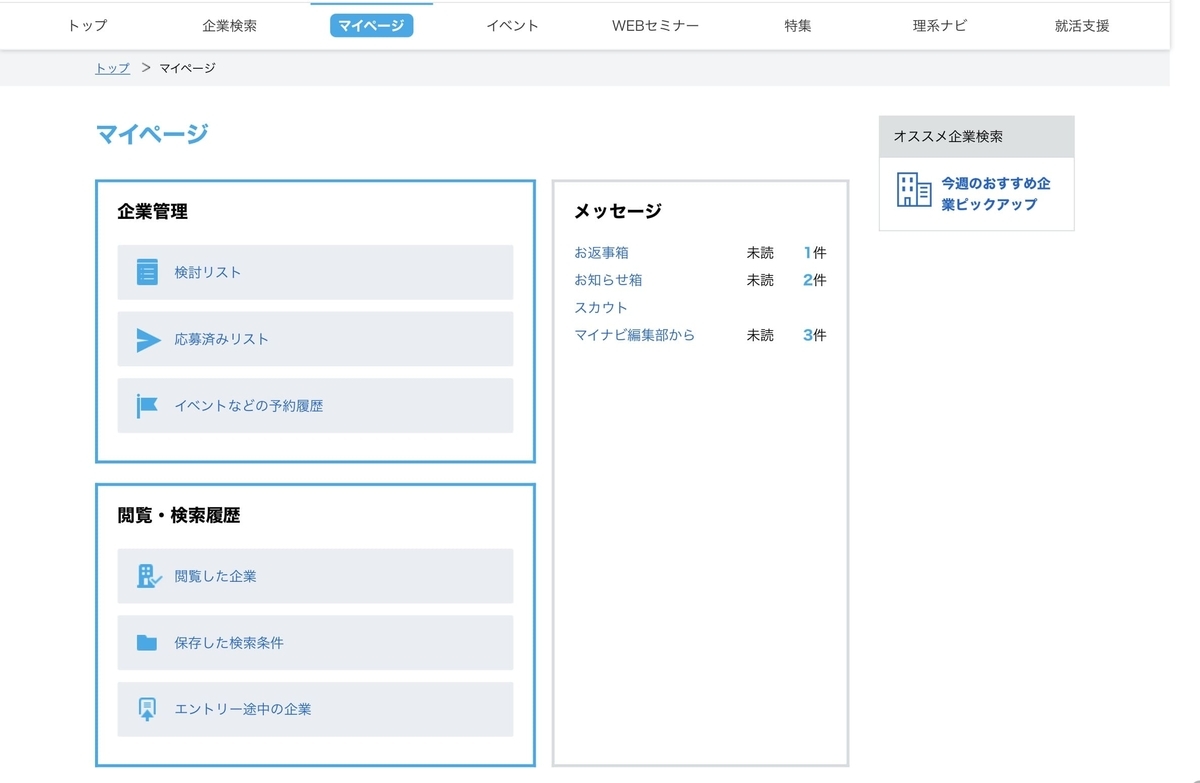The image size is (1200, 783).
Task: Open the 応募済みリスト button
Action: (315, 339)
